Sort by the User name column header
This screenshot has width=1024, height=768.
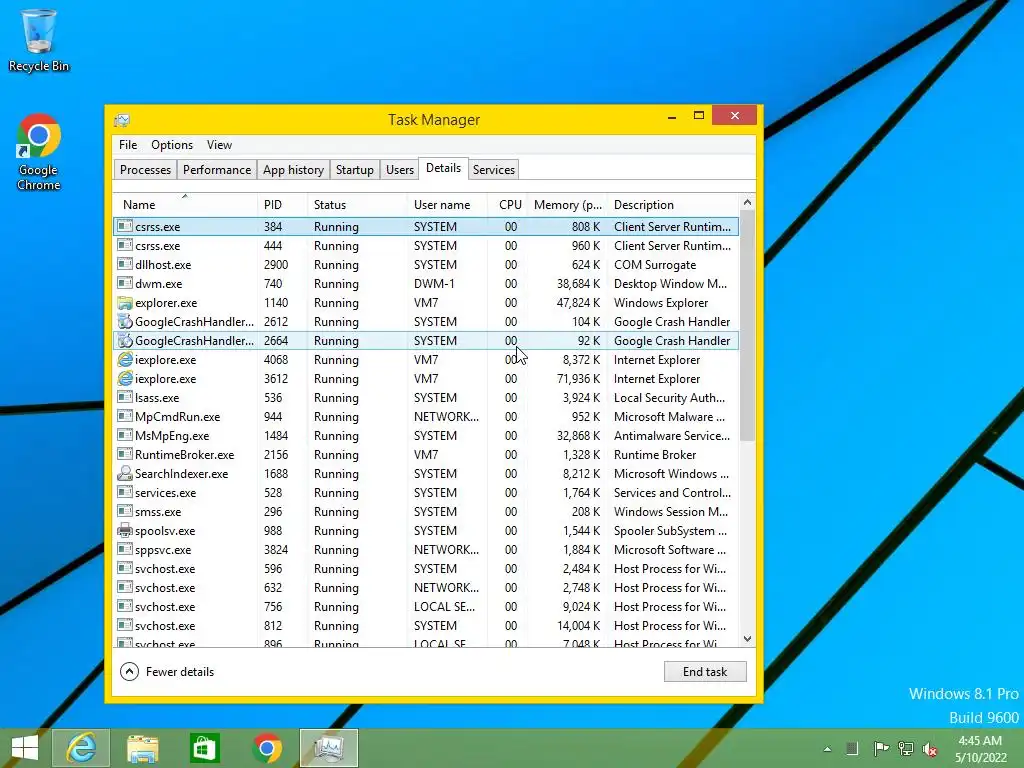tap(447, 204)
